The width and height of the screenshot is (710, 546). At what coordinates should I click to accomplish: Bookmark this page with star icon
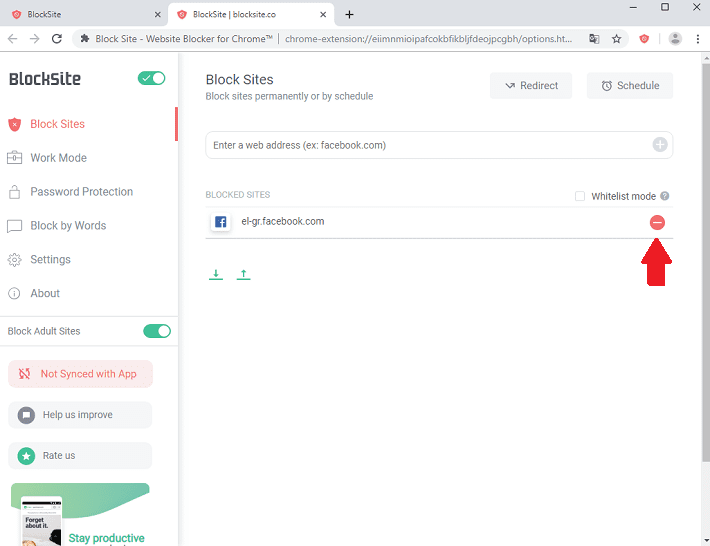[616, 39]
